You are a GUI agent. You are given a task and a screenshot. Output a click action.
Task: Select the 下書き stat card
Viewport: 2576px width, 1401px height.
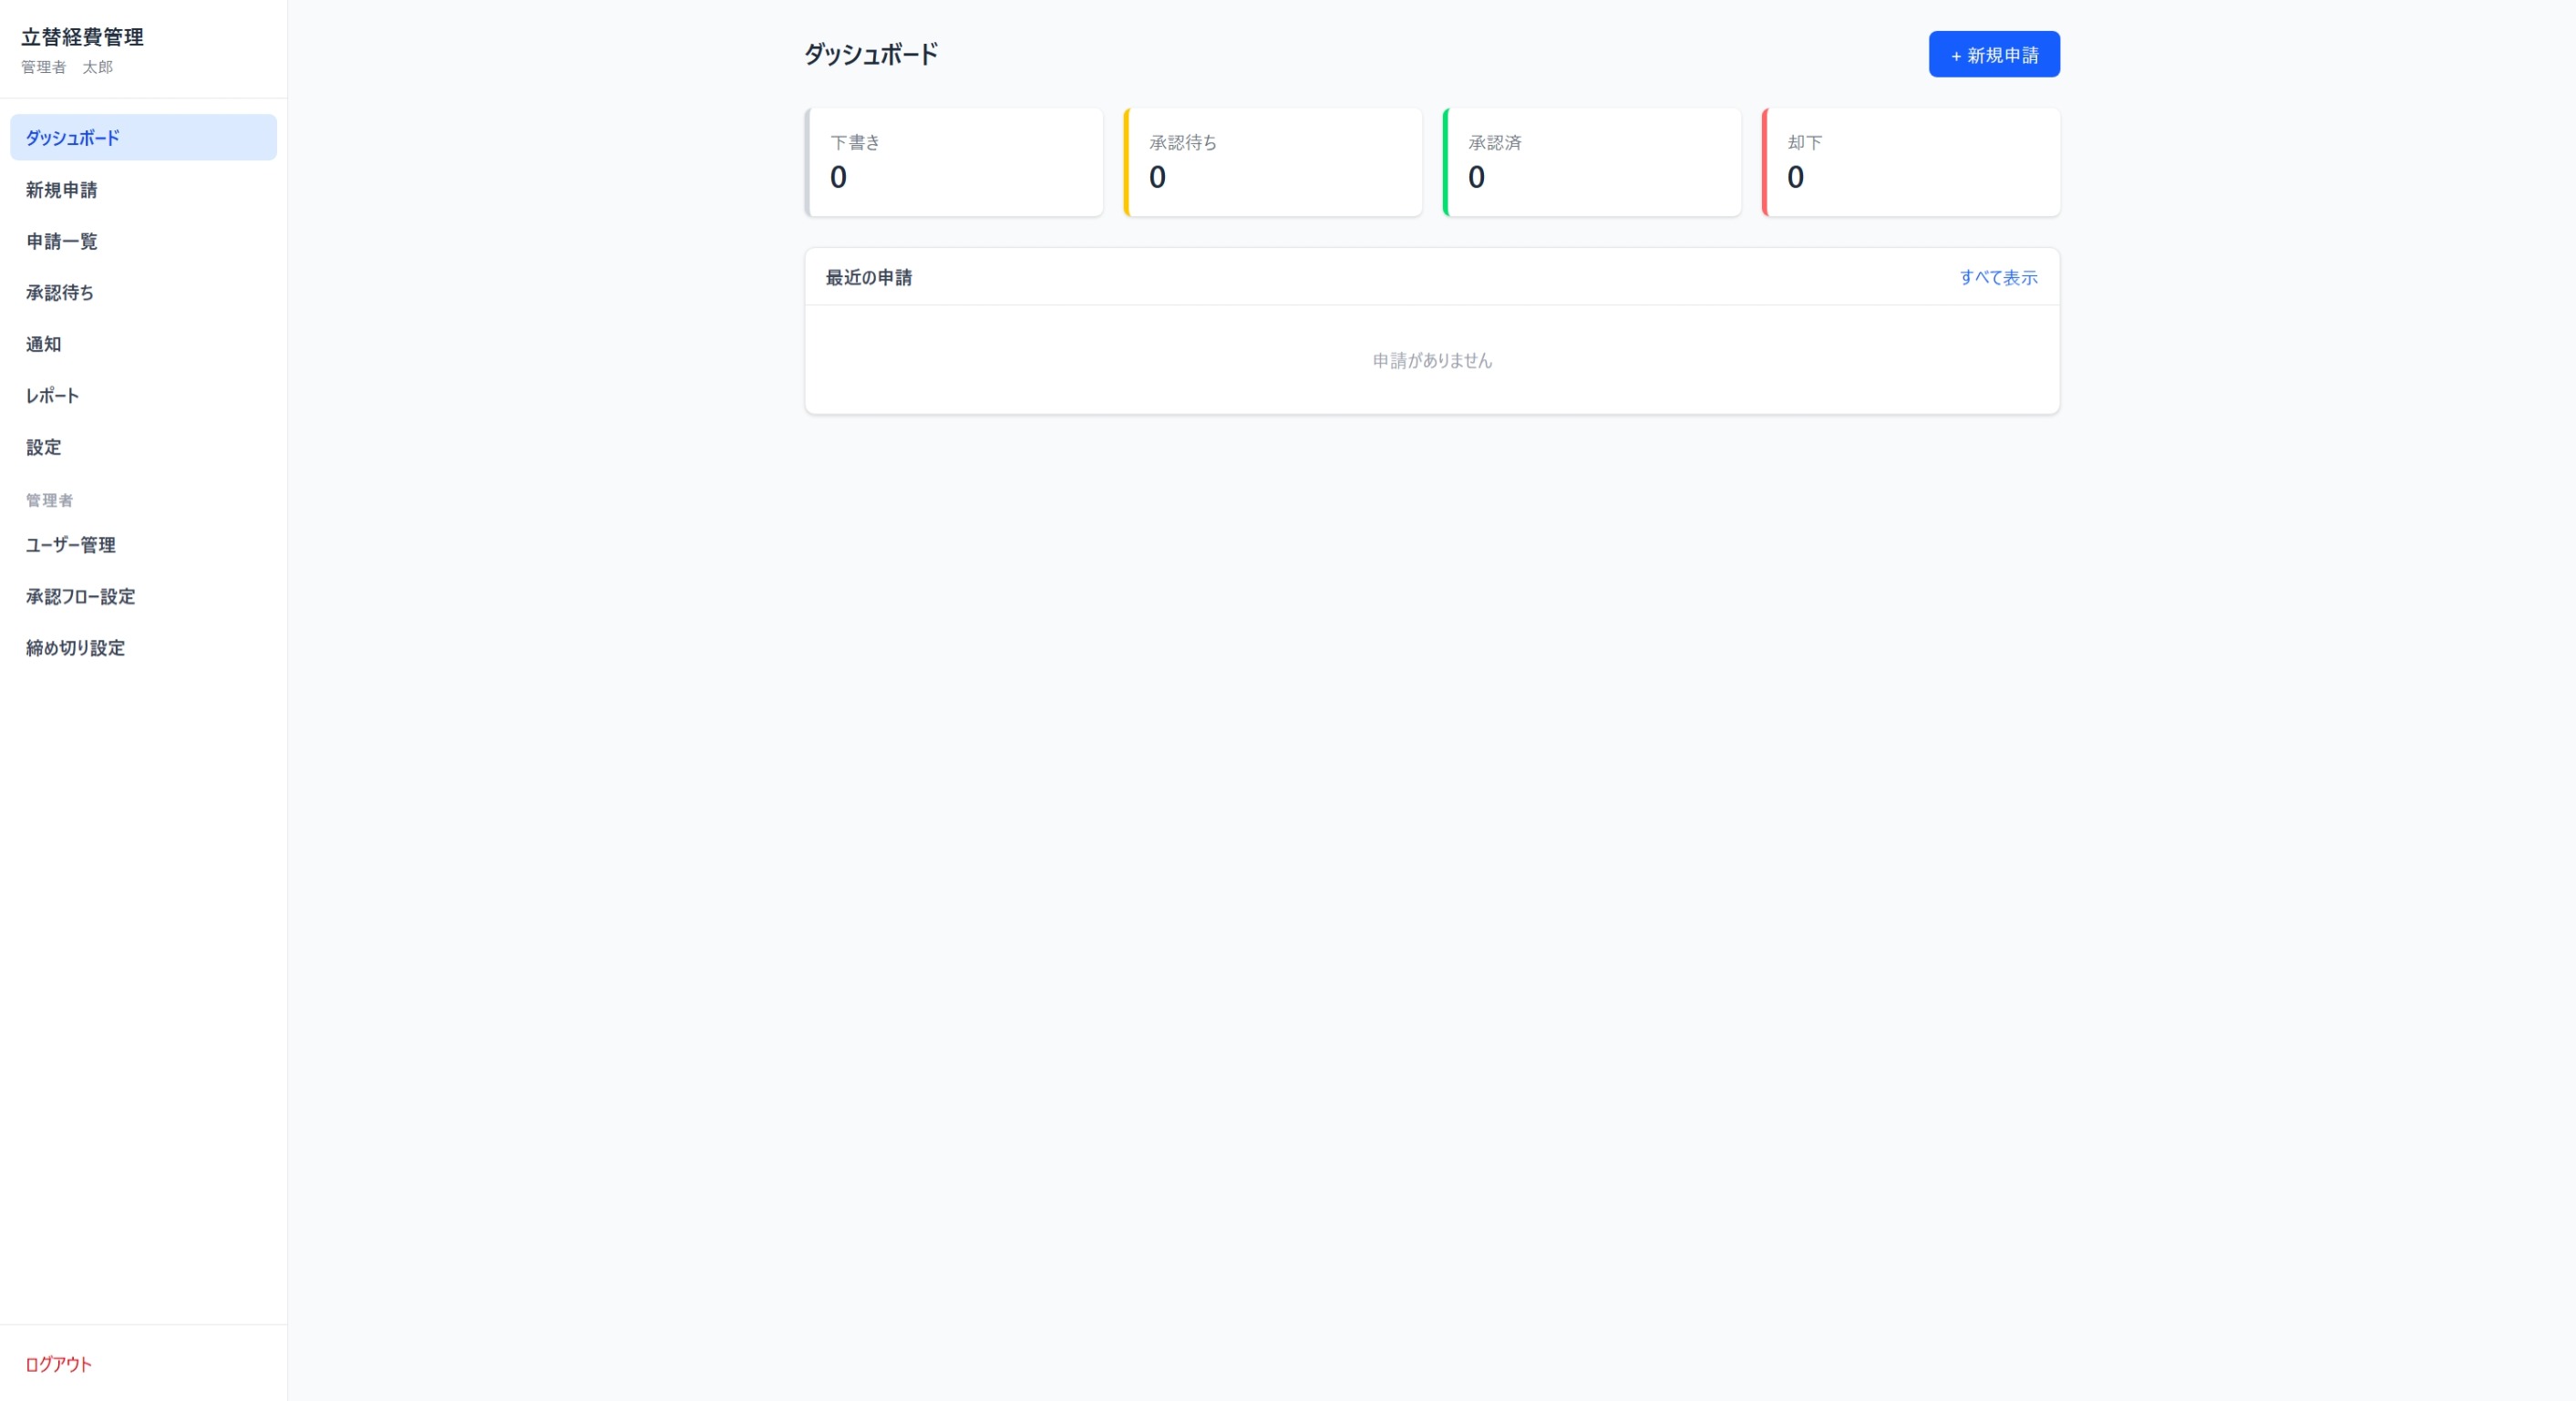click(x=954, y=161)
